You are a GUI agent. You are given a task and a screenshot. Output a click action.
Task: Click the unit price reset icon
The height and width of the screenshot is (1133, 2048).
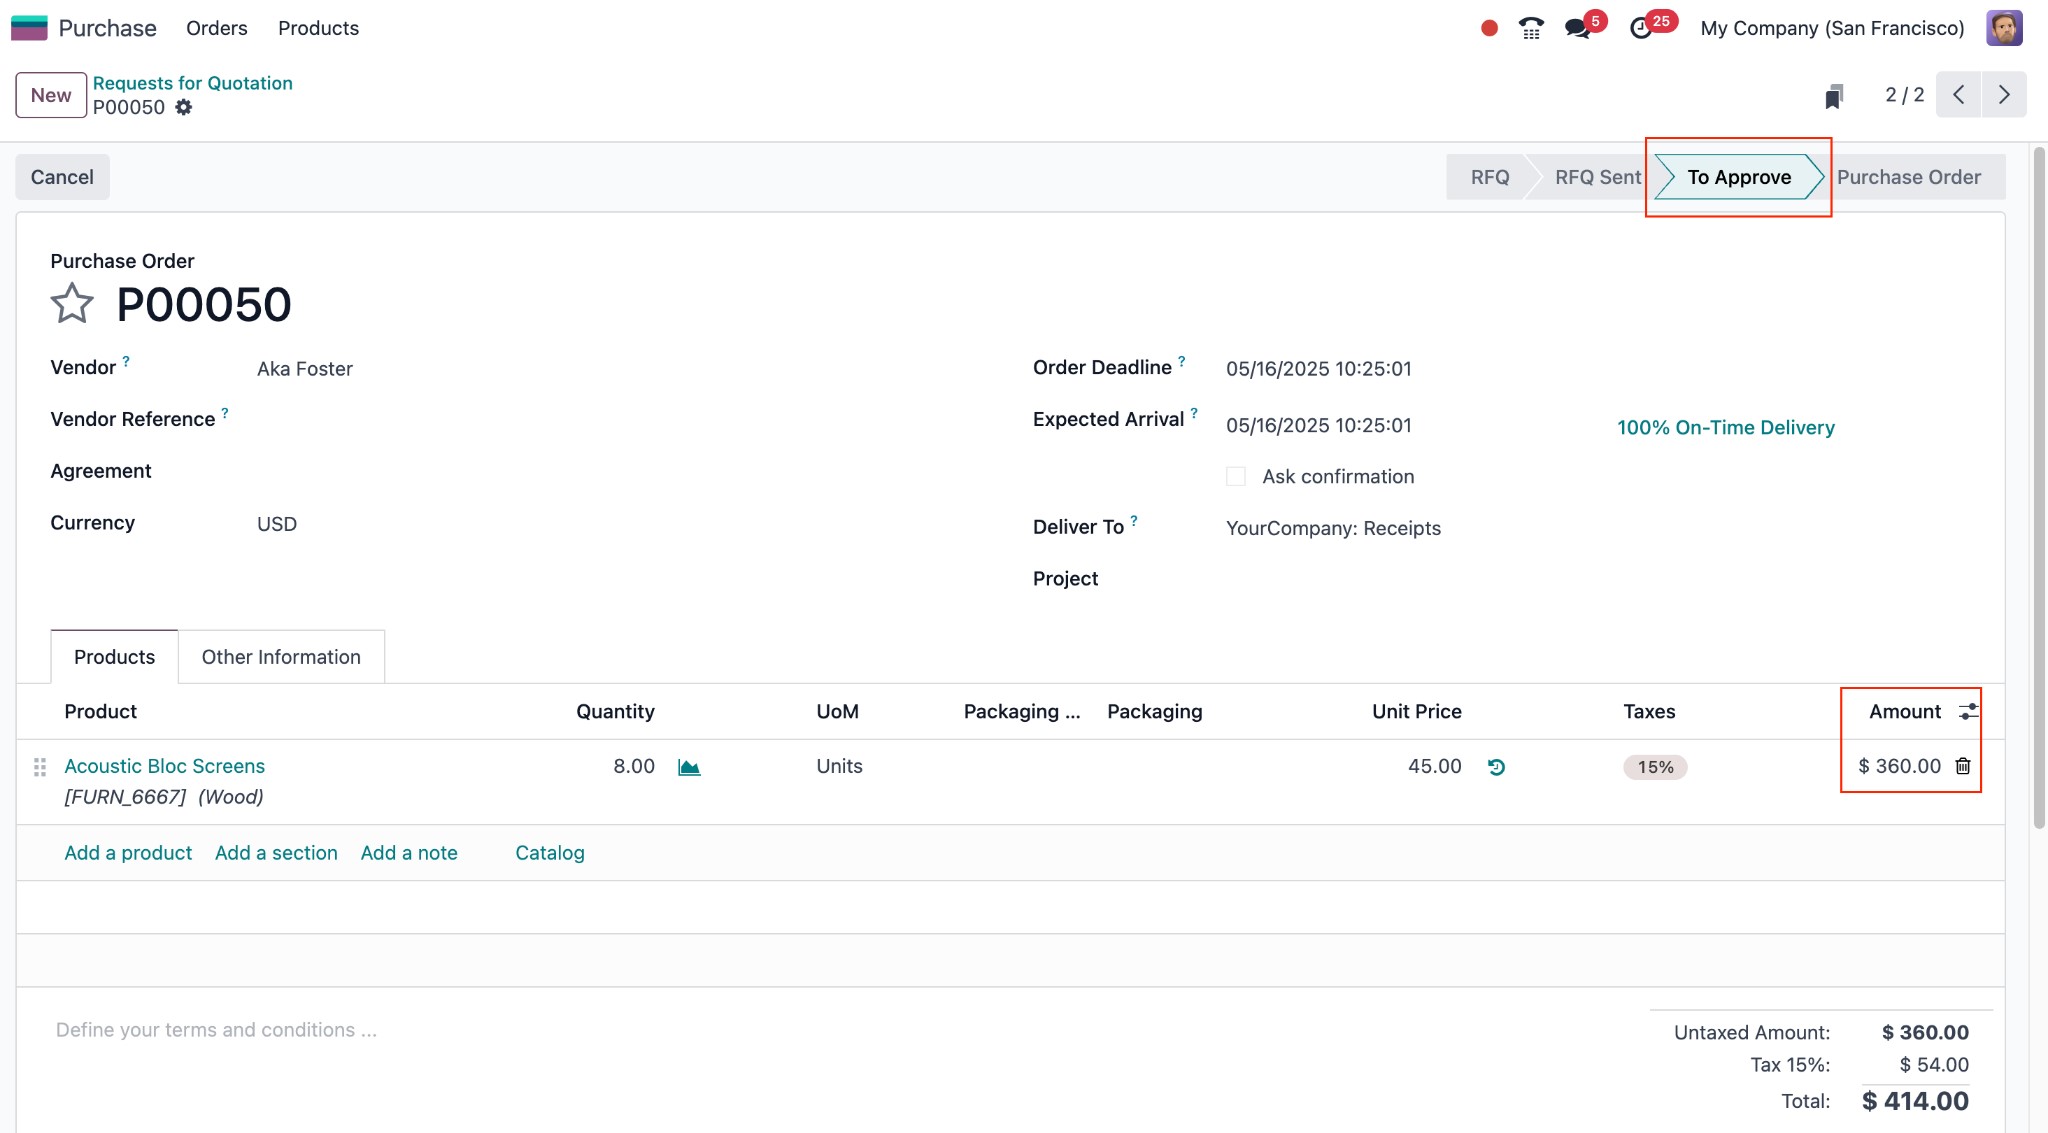click(1496, 767)
